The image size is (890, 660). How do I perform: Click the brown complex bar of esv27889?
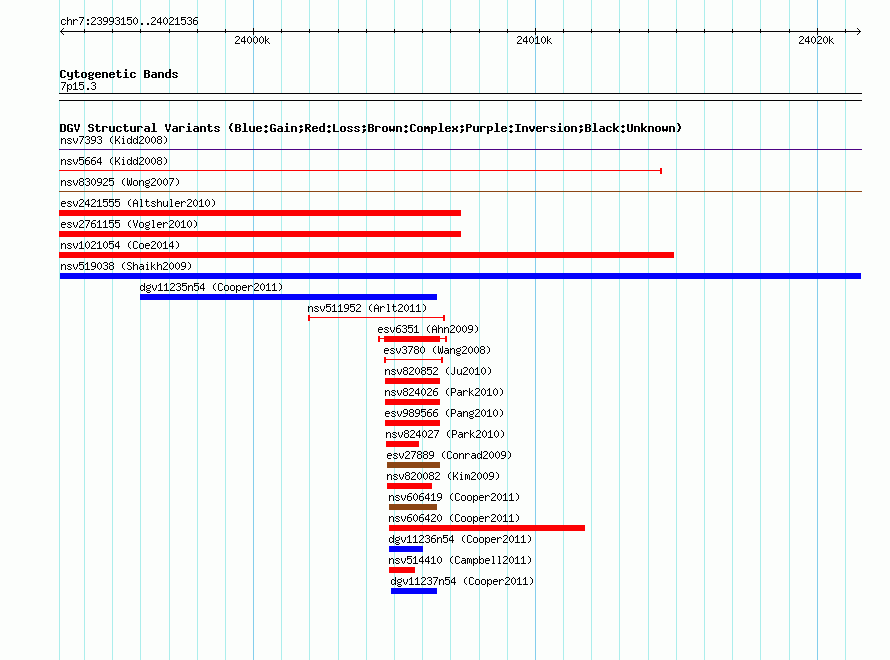click(x=413, y=465)
